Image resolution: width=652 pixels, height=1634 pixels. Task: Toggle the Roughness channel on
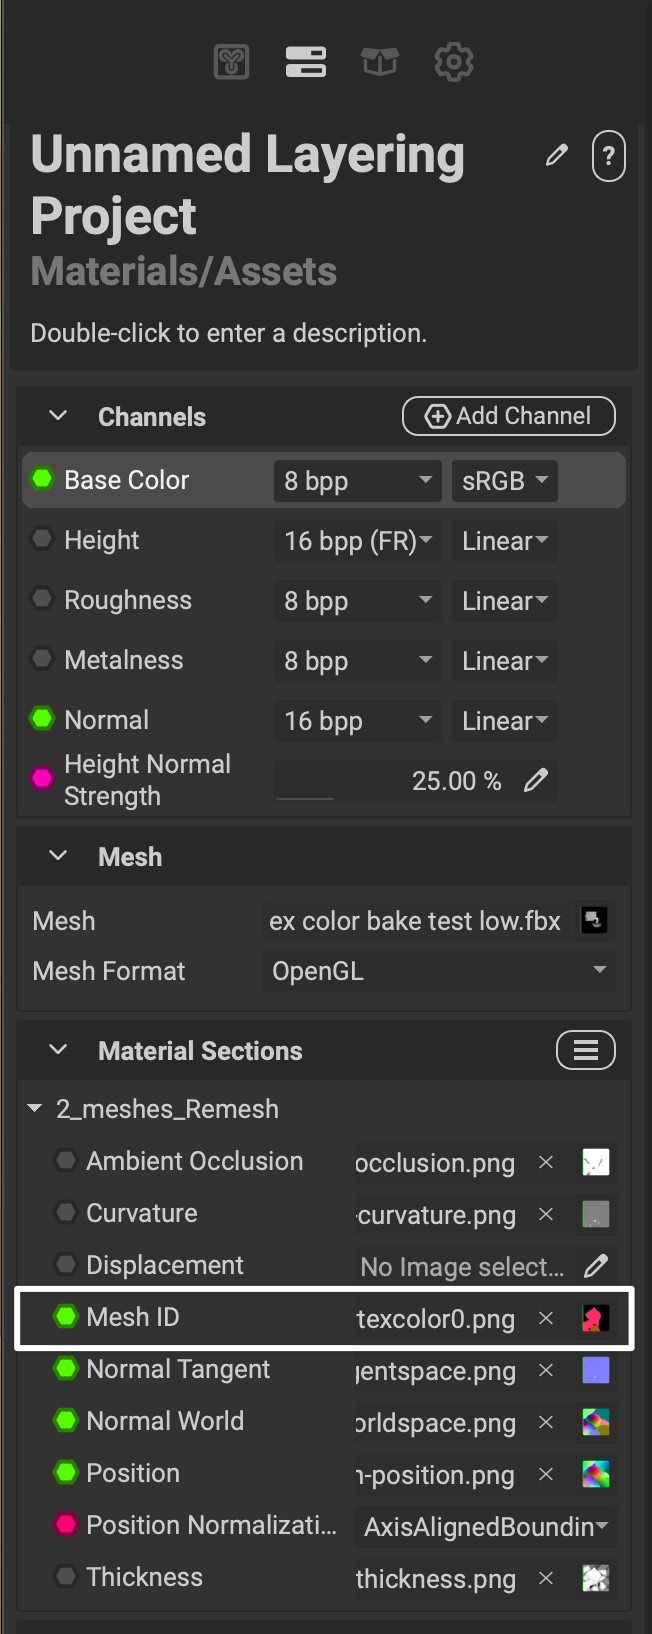point(42,599)
